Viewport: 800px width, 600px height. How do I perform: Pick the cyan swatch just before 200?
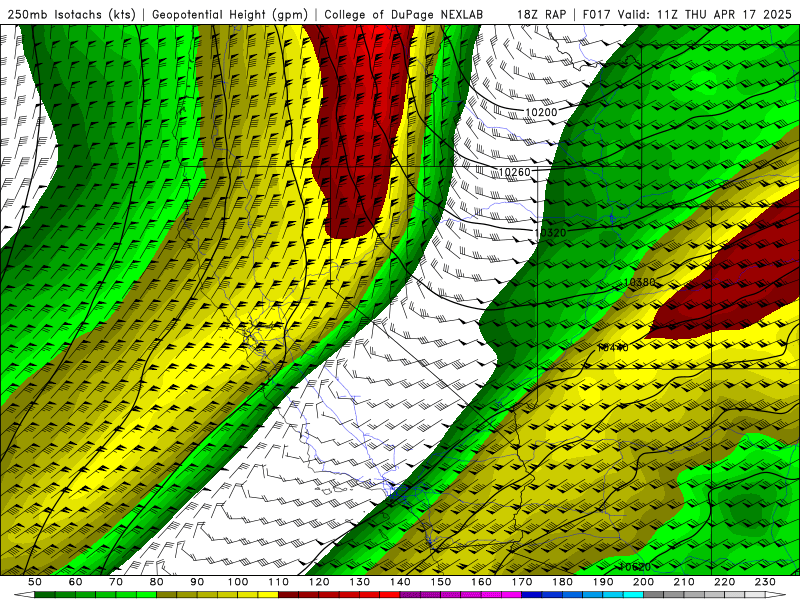point(633,595)
